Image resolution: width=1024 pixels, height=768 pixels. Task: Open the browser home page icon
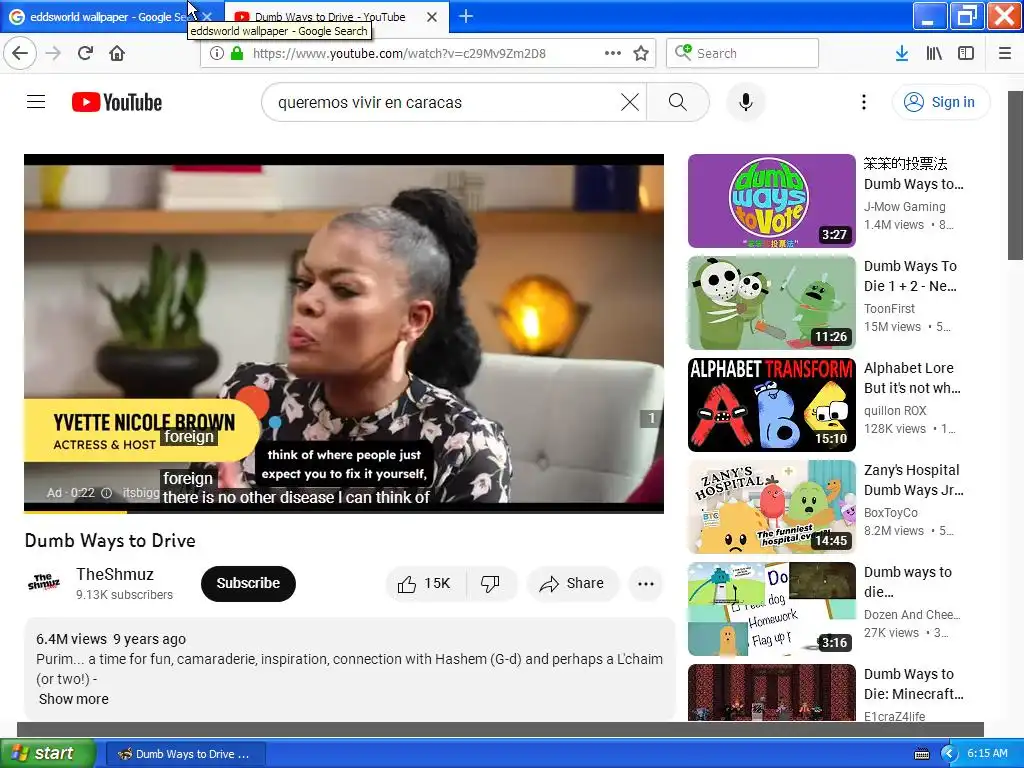(117, 53)
